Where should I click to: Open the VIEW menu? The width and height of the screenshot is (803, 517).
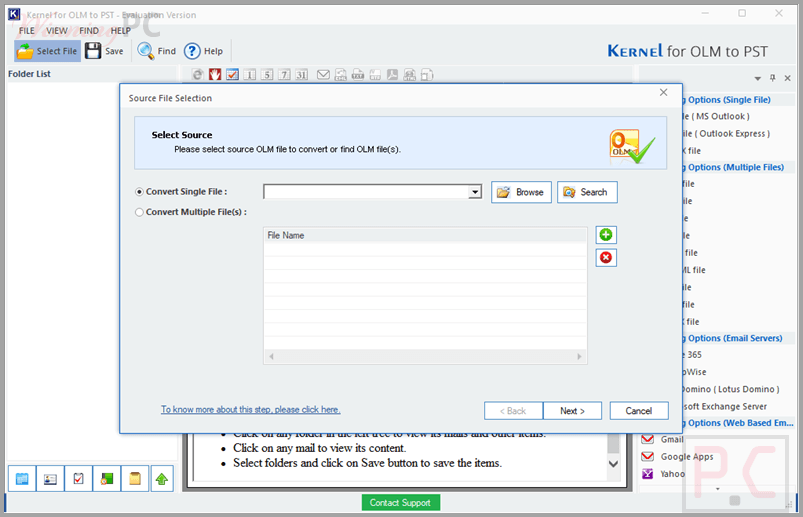pyautogui.click(x=57, y=31)
